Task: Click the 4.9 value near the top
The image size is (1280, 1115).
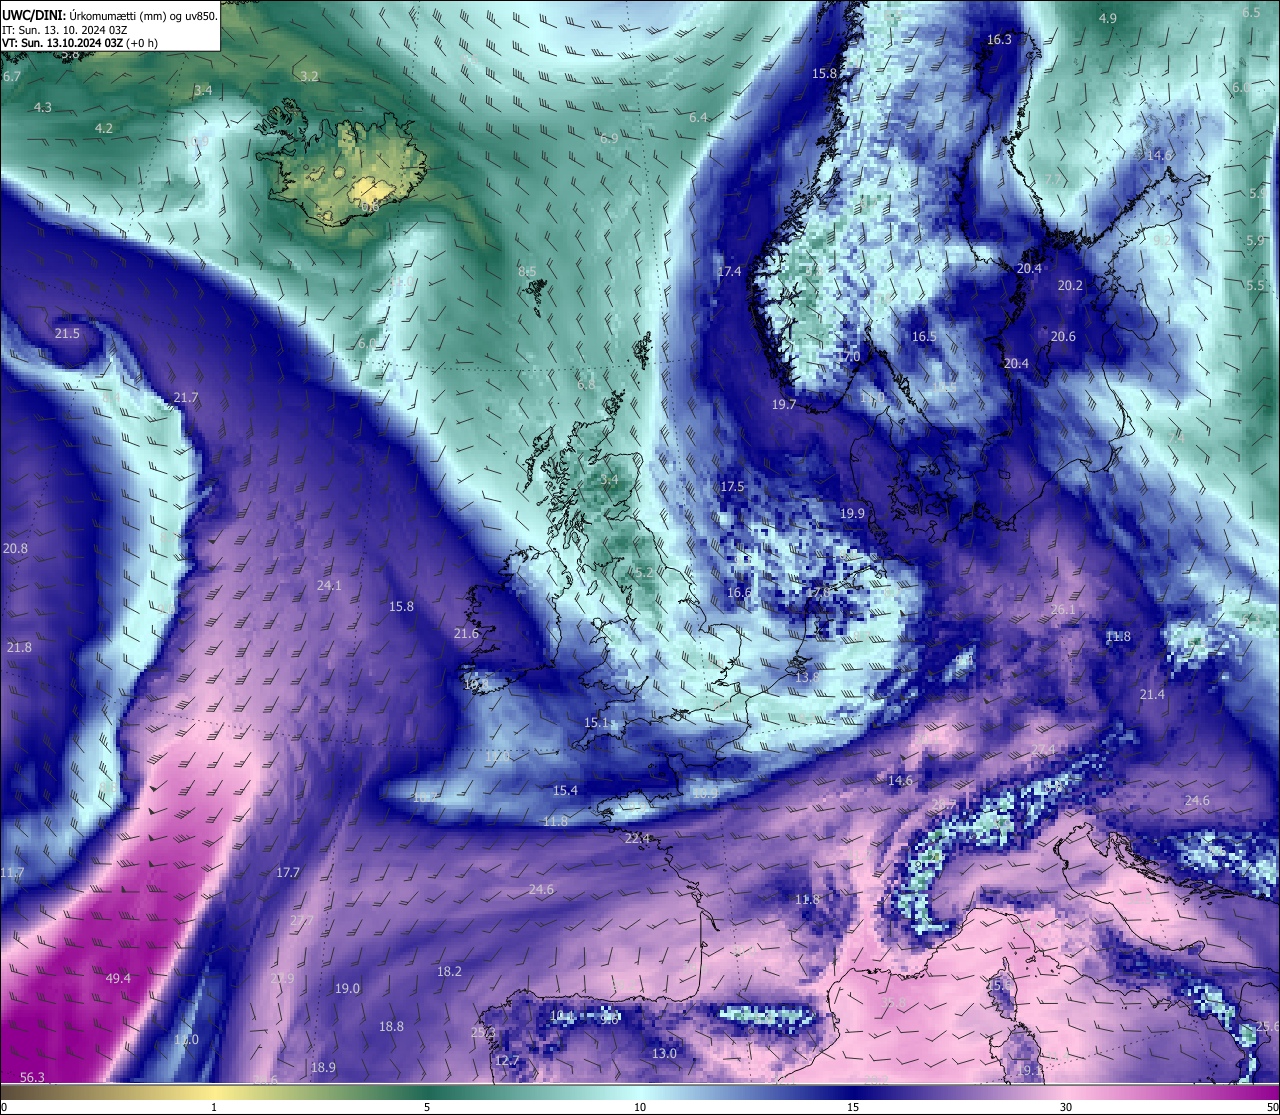Action: tap(1108, 19)
